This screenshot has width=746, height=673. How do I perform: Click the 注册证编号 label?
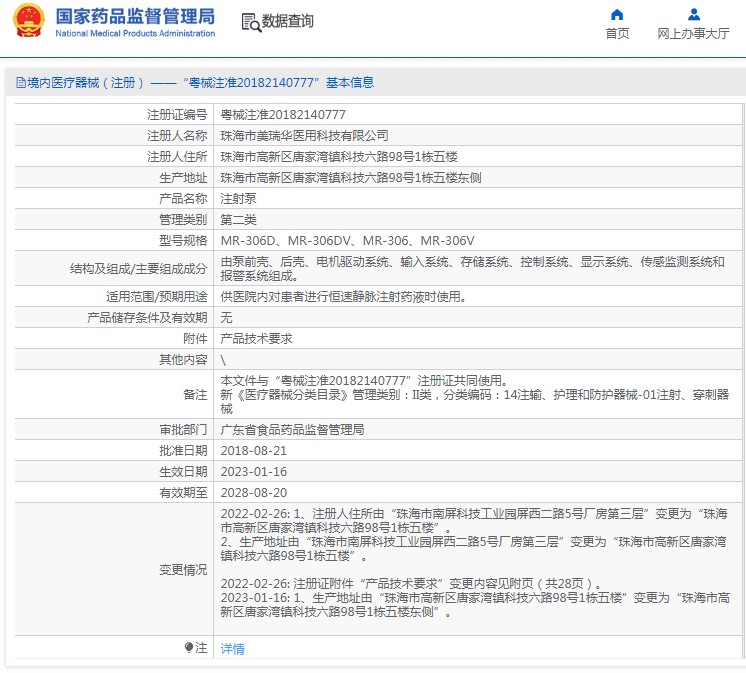[x=177, y=115]
